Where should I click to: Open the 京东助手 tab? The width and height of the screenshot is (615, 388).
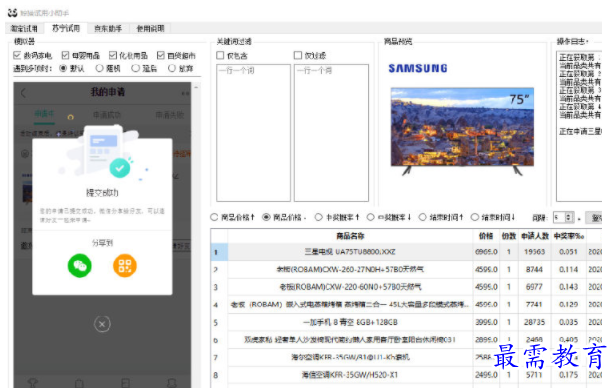pyautogui.click(x=108, y=28)
